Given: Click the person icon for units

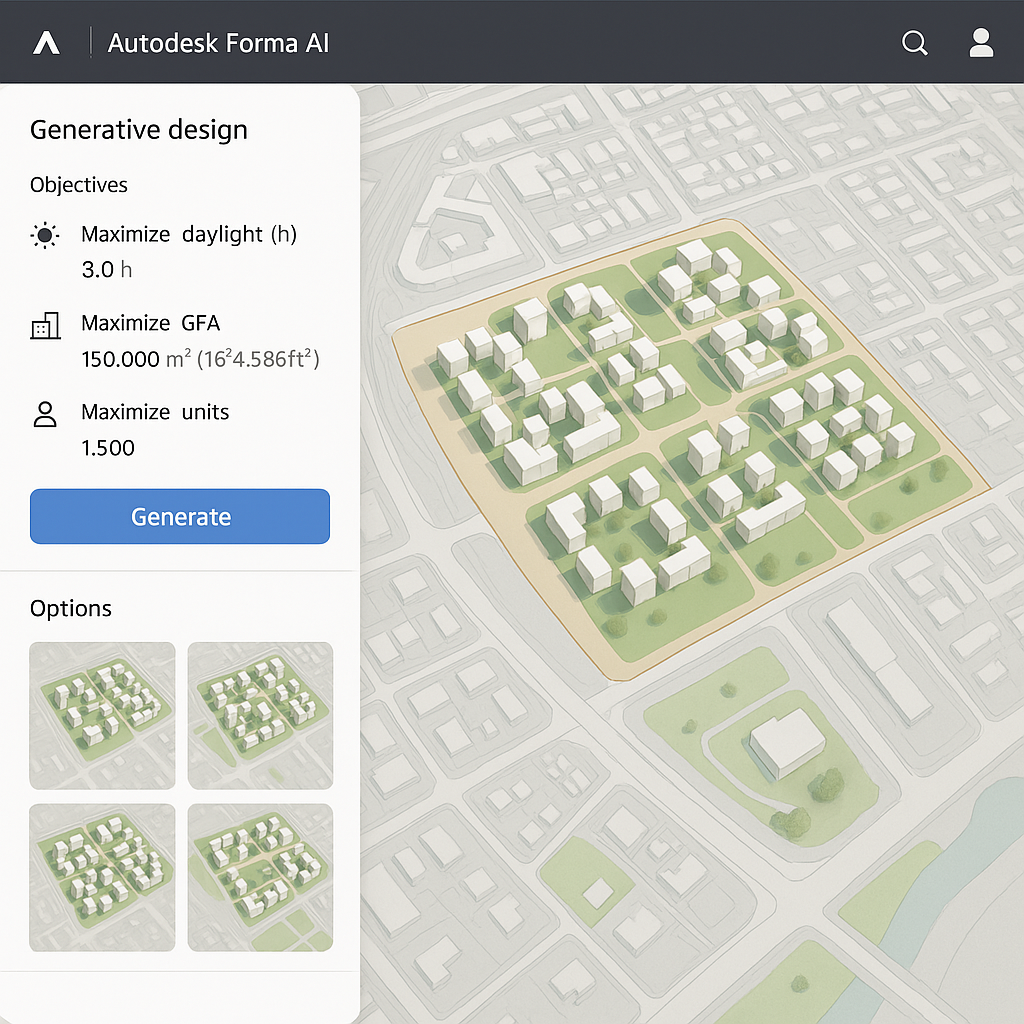Looking at the screenshot, I should (x=45, y=414).
